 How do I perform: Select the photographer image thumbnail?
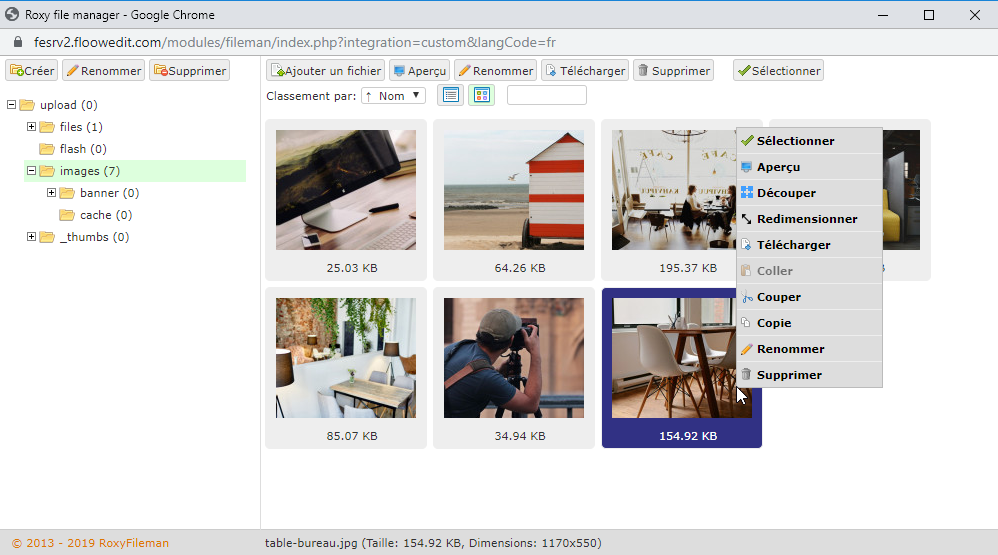(x=514, y=358)
